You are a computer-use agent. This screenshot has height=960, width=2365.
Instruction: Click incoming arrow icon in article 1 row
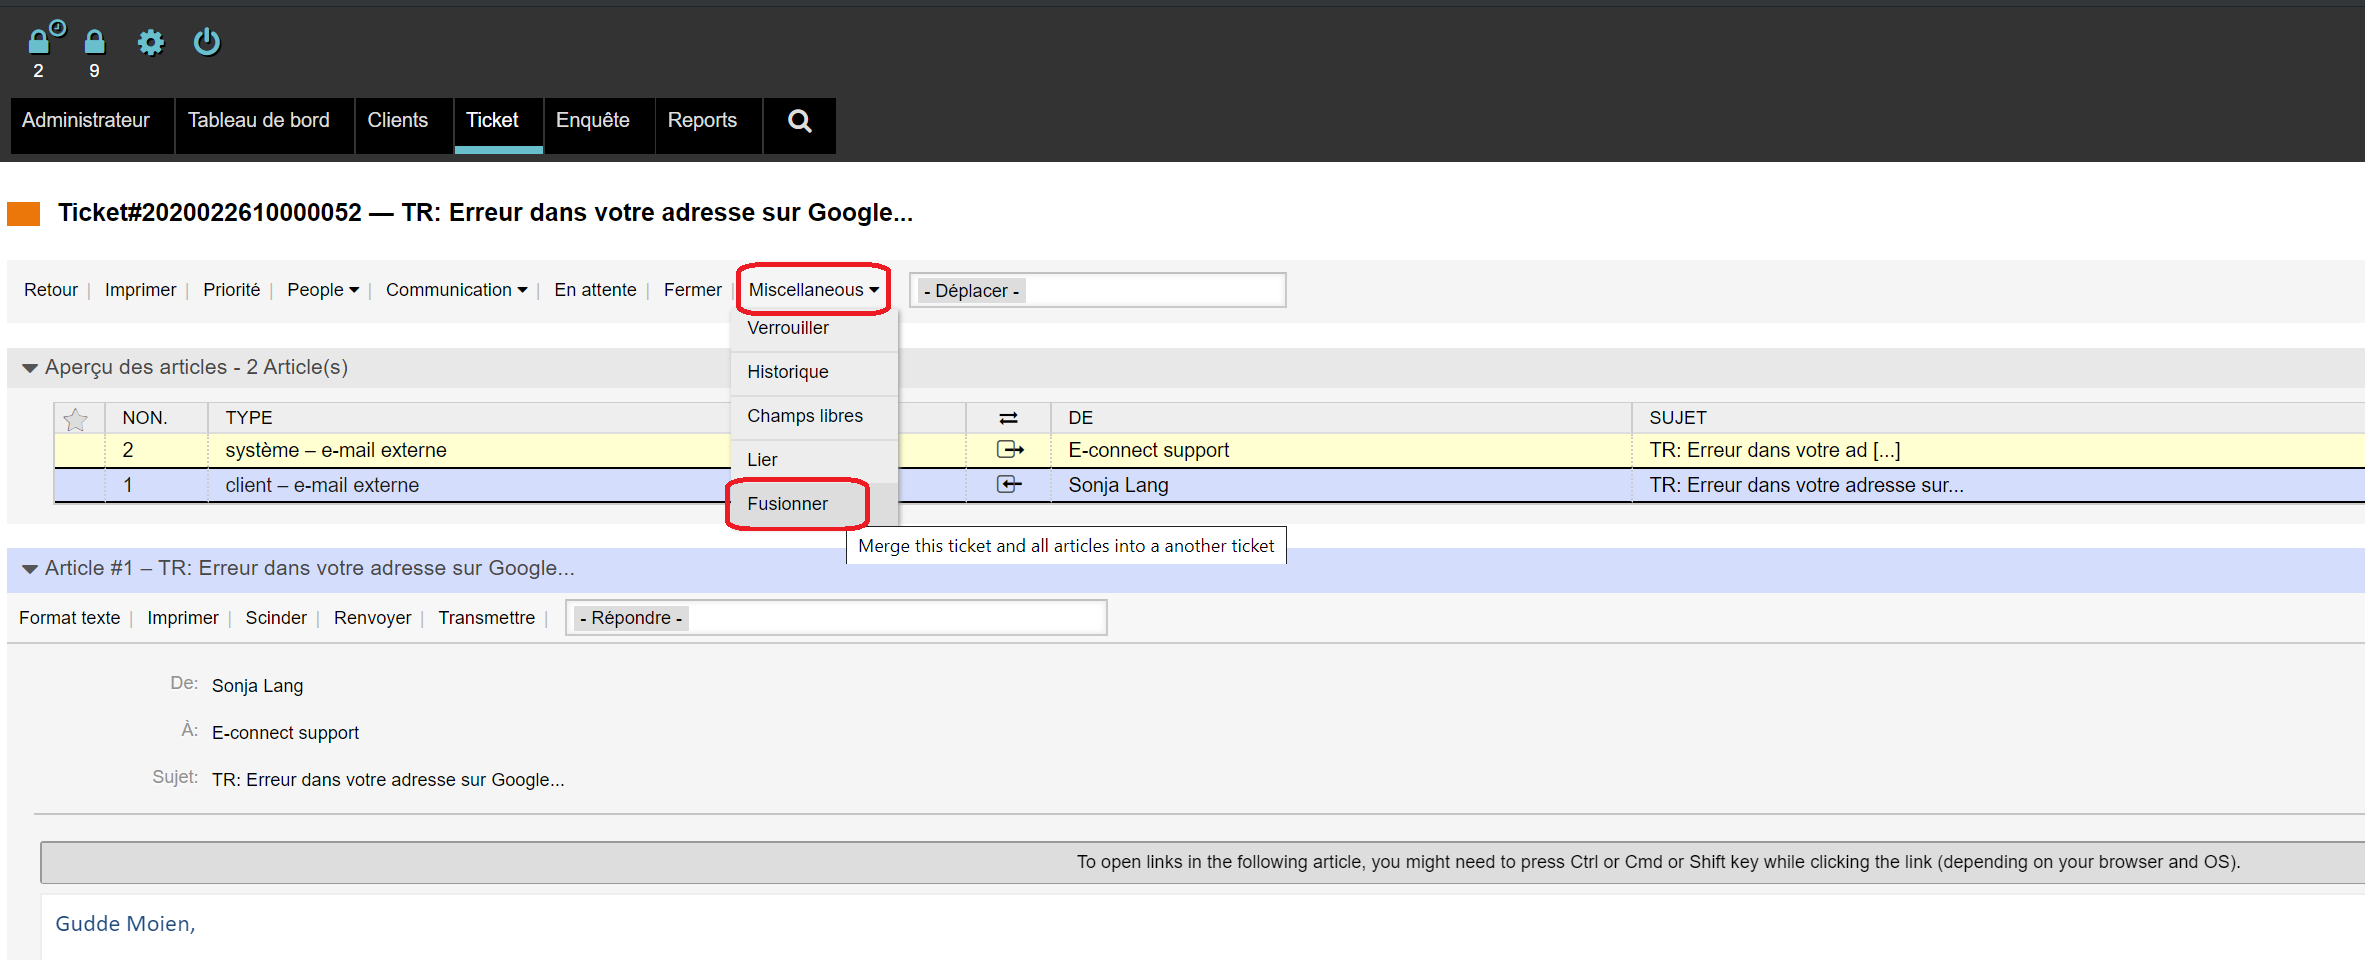pos(1009,485)
